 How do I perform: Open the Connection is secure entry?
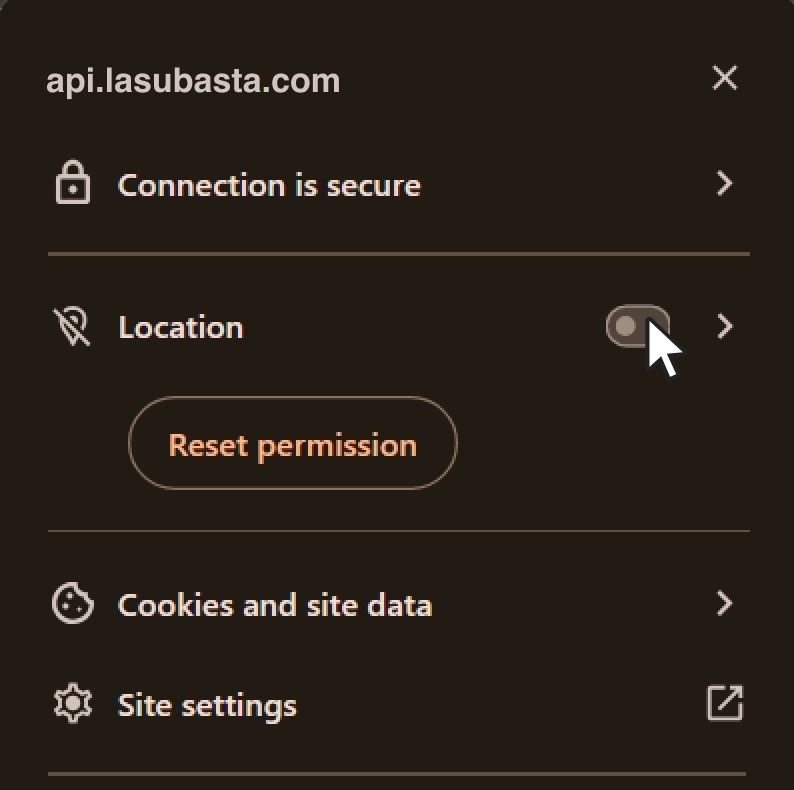(x=269, y=185)
